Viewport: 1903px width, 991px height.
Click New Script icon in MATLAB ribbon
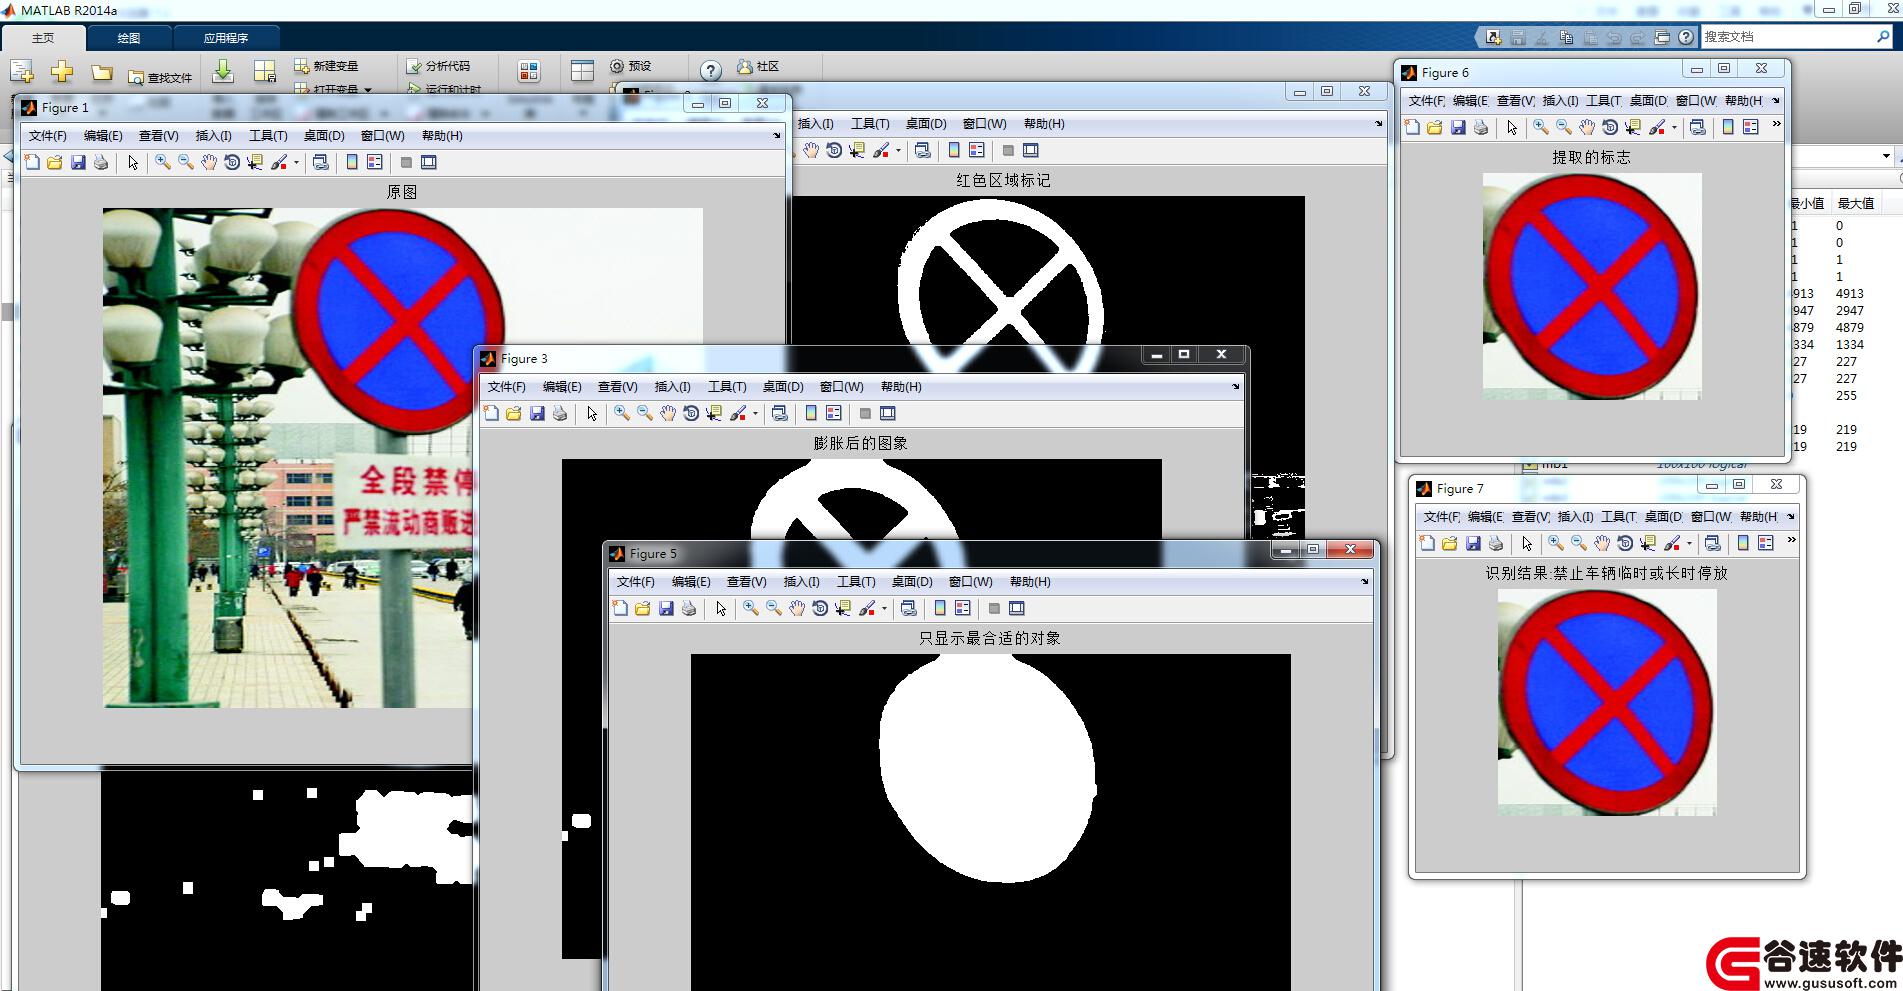click(x=22, y=71)
